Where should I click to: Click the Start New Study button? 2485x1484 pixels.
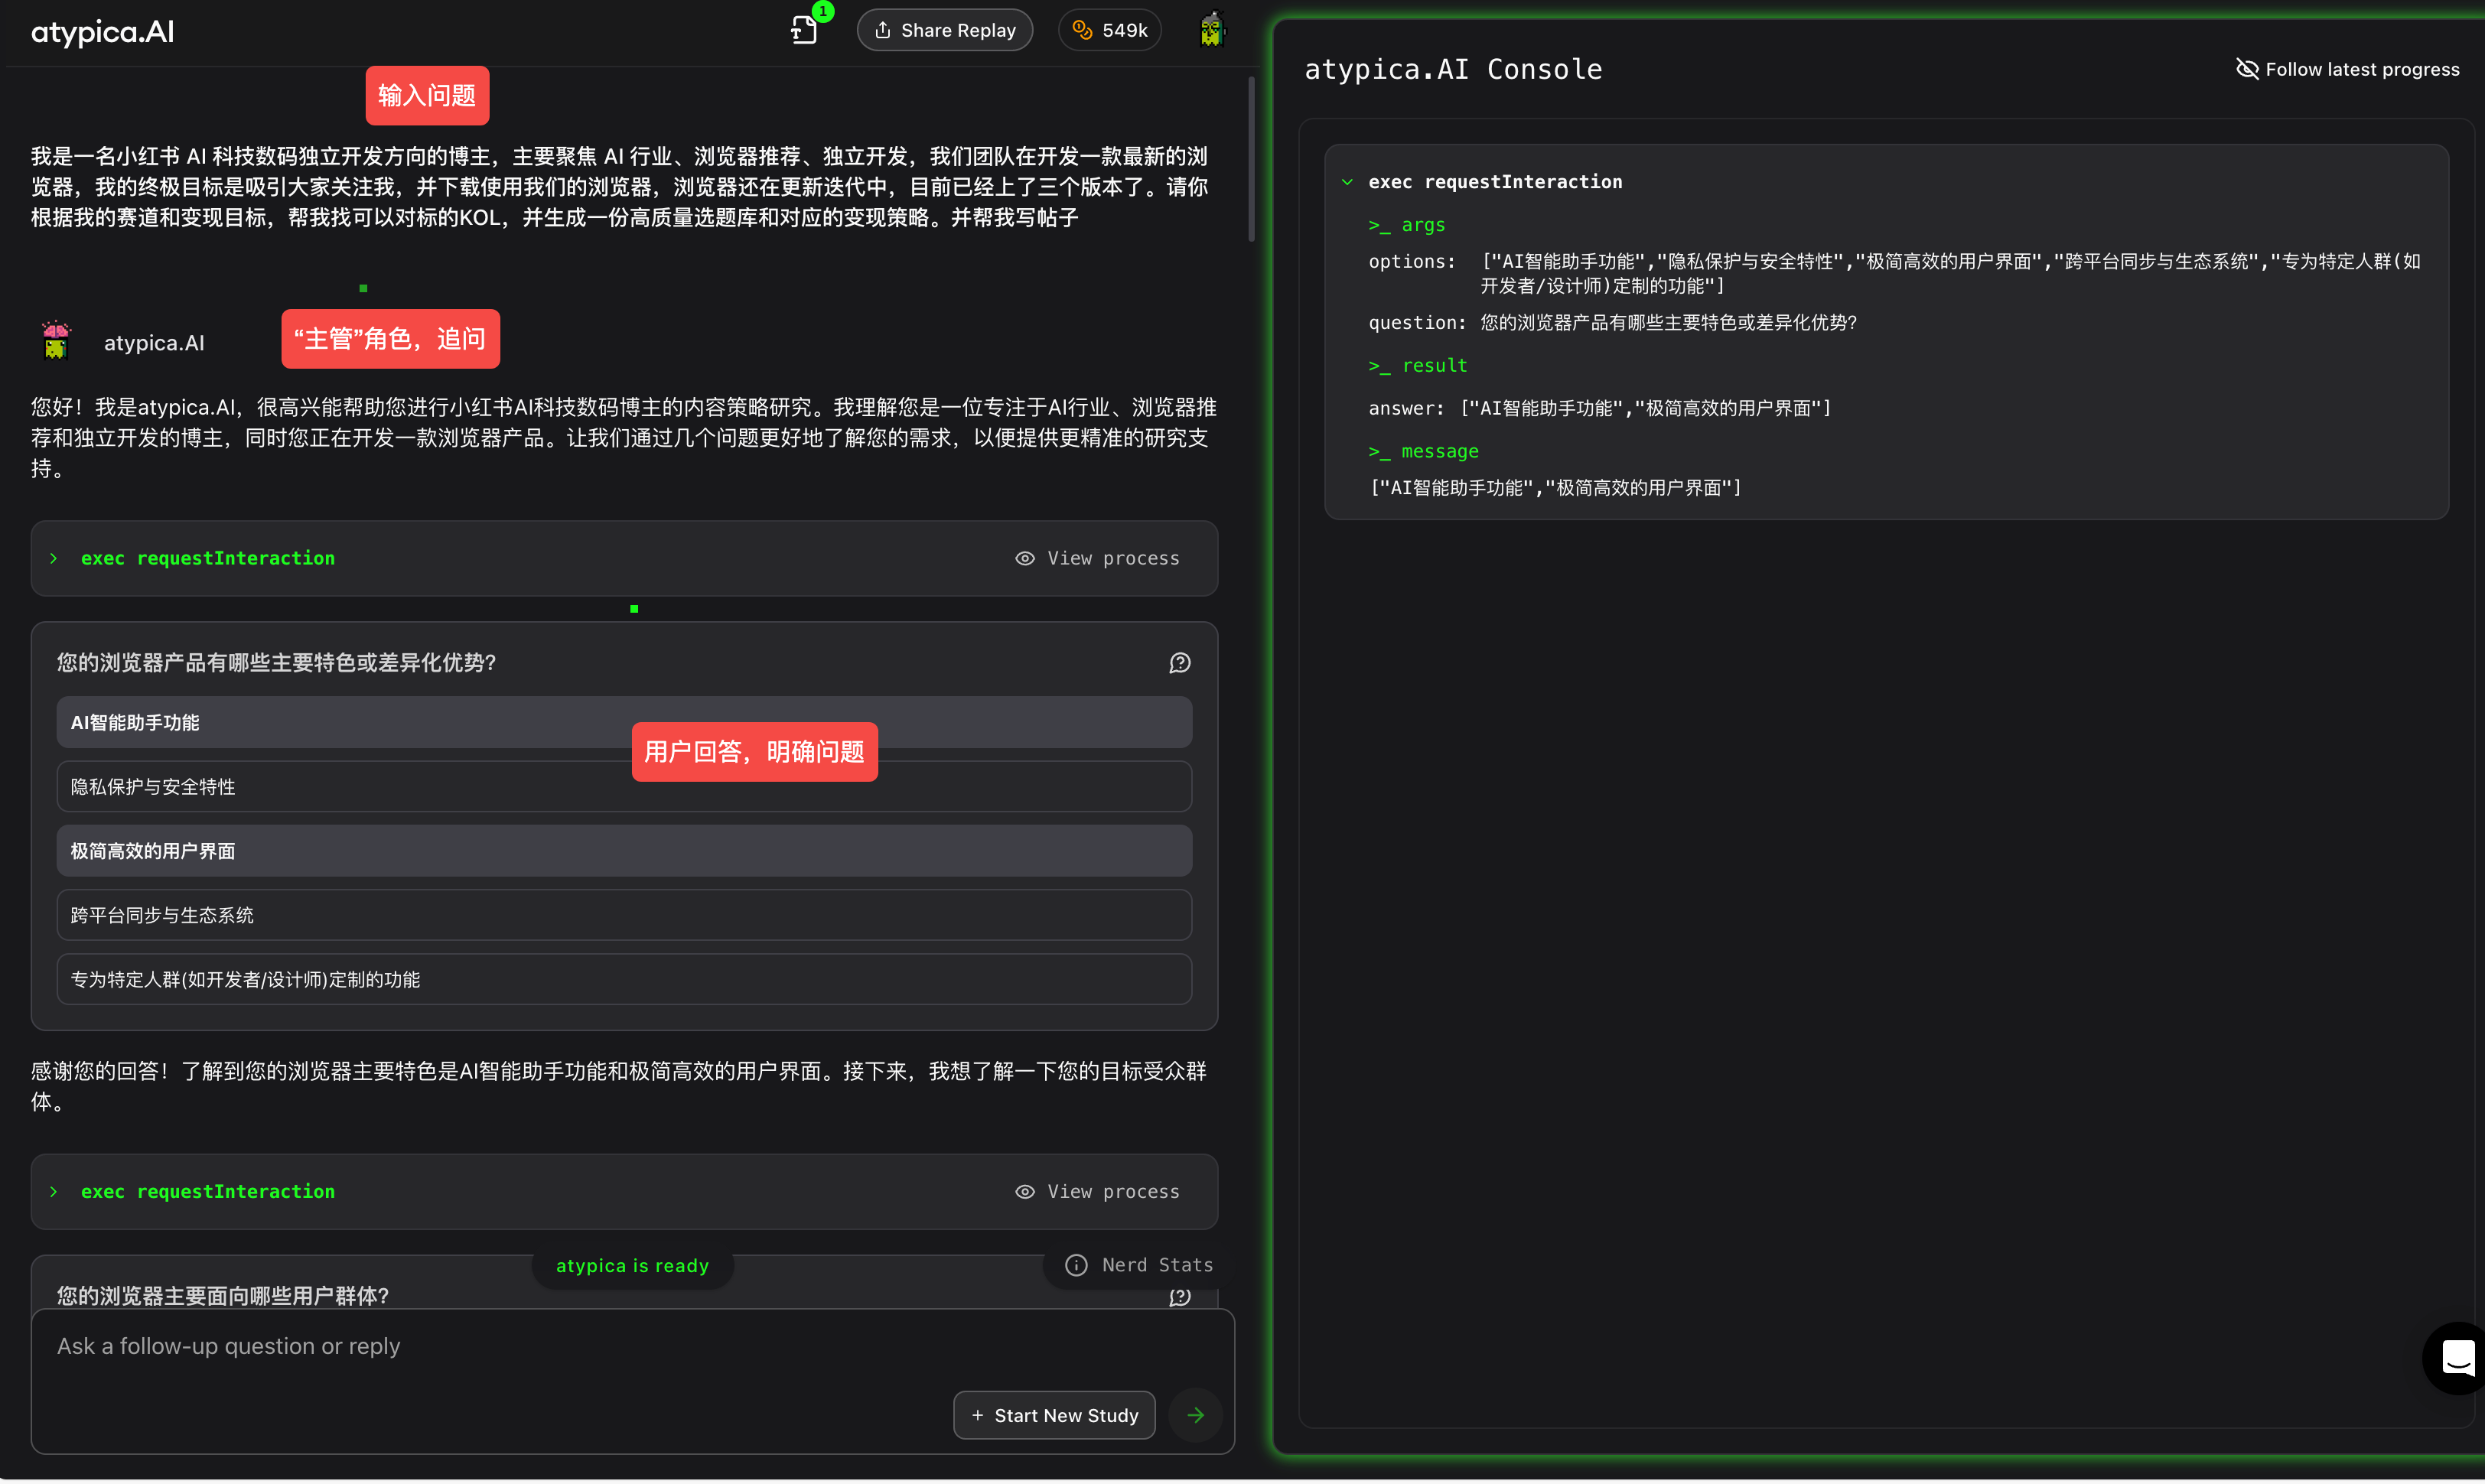[1054, 1415]
